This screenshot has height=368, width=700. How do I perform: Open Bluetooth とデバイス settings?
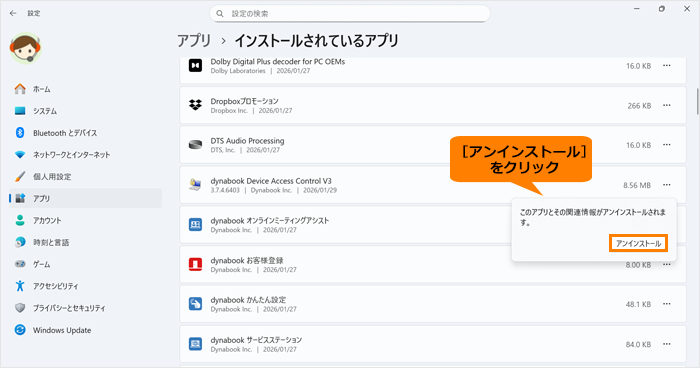pyautogui.click(x=85, y=133)
